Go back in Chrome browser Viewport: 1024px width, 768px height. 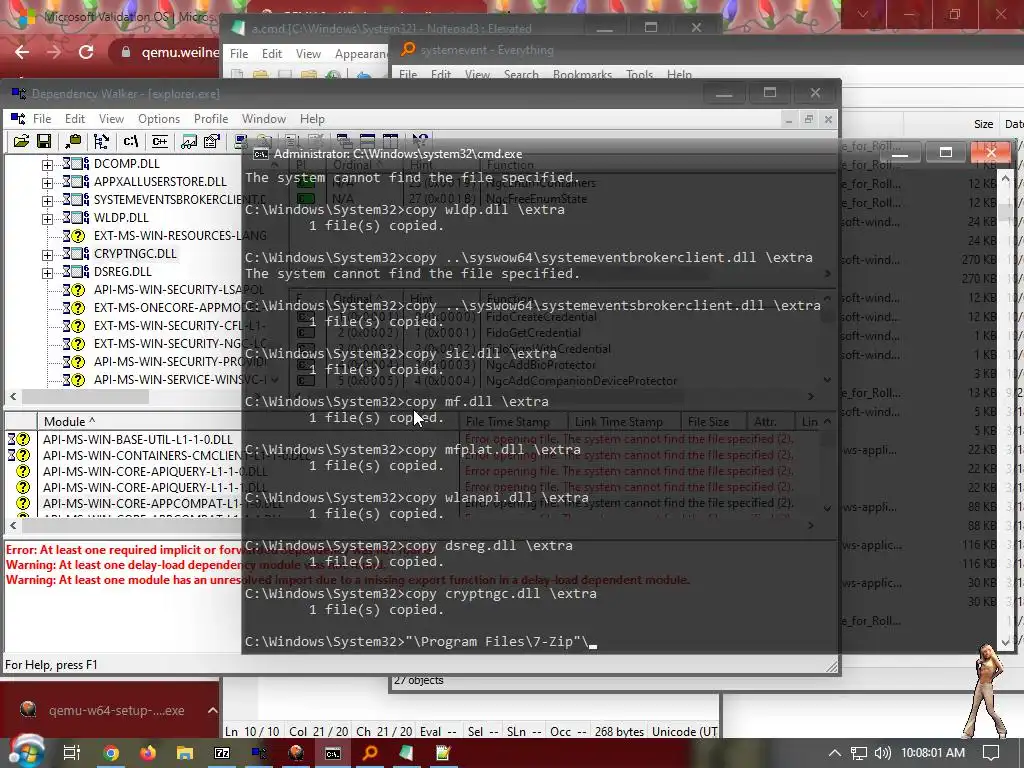click(x=22, y=52)
